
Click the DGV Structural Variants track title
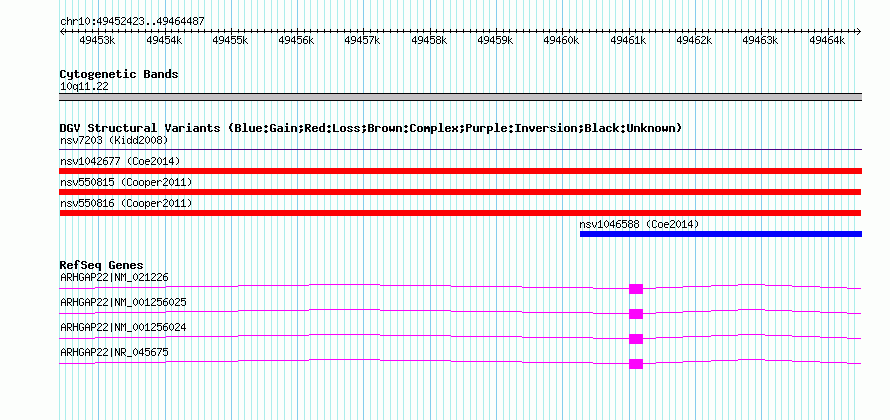pos(371,128)
